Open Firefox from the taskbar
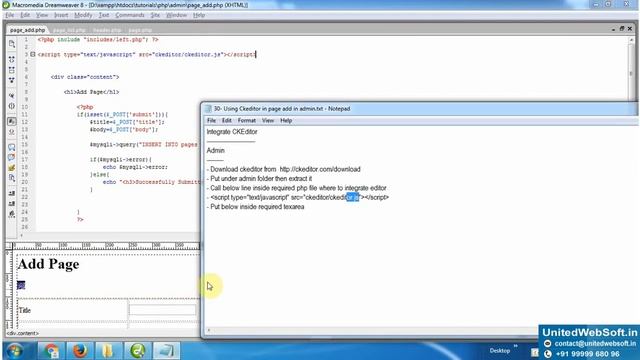This screenshot has width=640, height=360. coord(80,351)
